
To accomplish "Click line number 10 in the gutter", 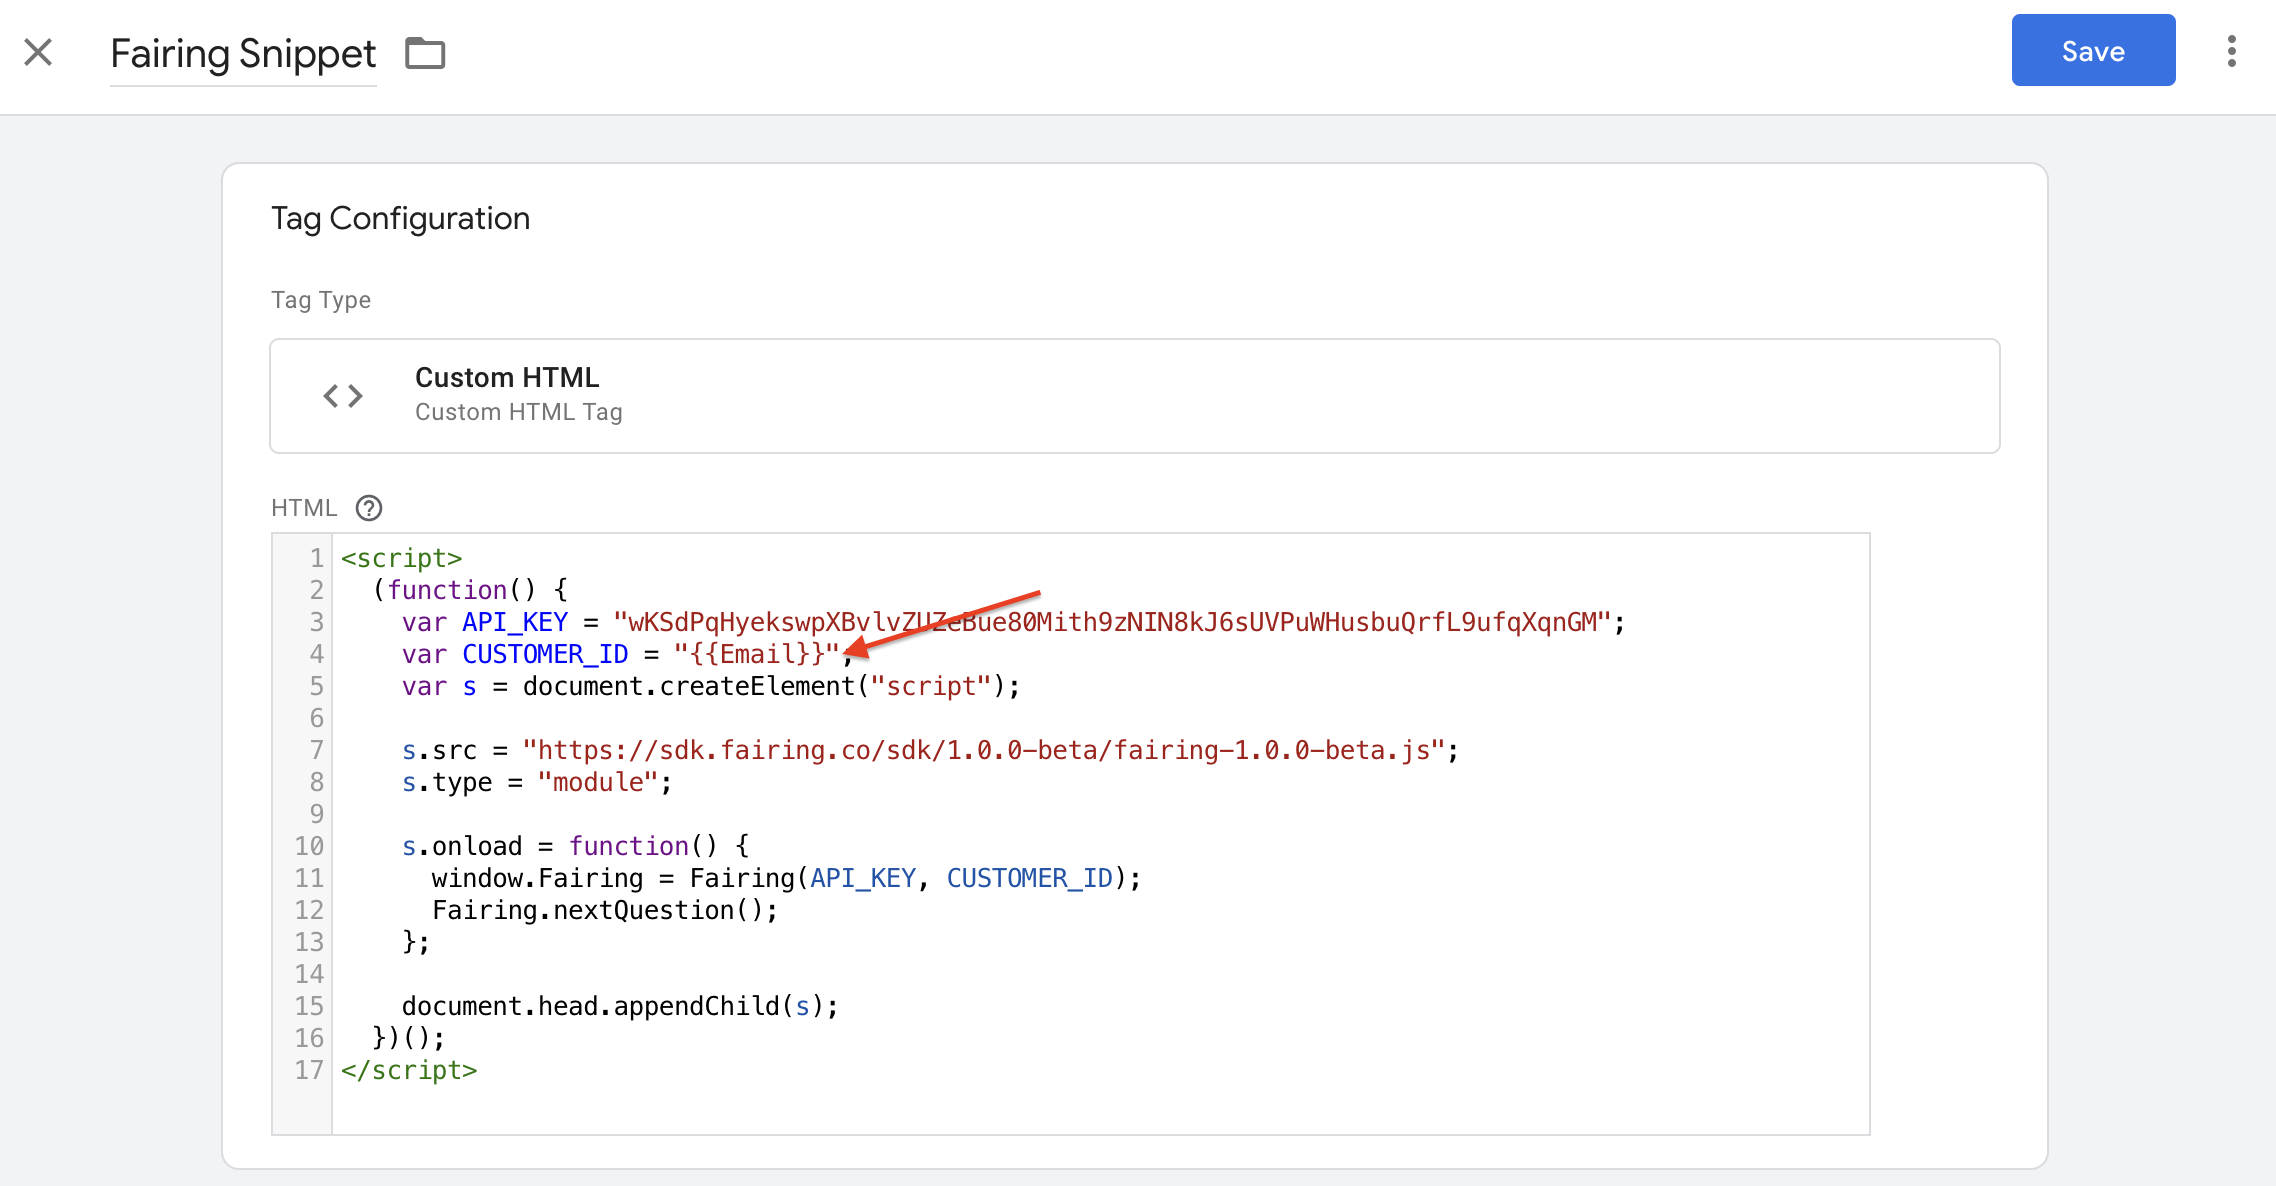I will tap(309, 846).
